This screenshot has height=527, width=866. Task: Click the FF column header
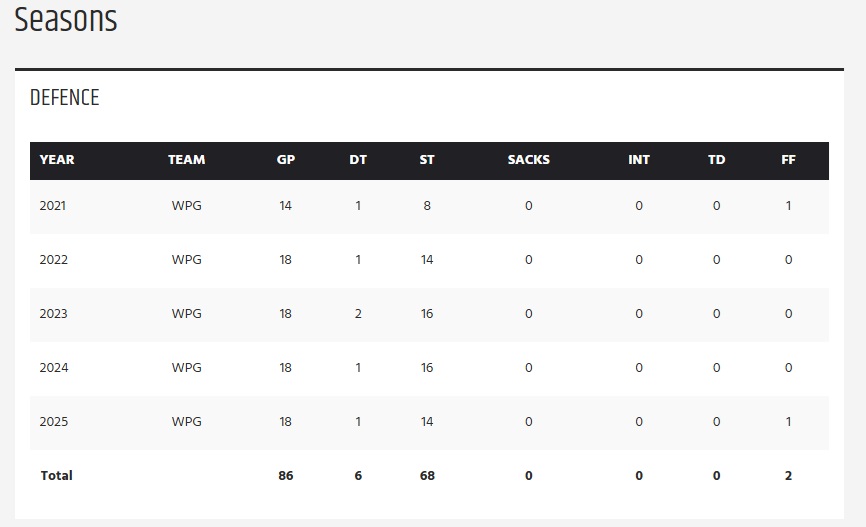pyautogui.click(x=788, y=160)
